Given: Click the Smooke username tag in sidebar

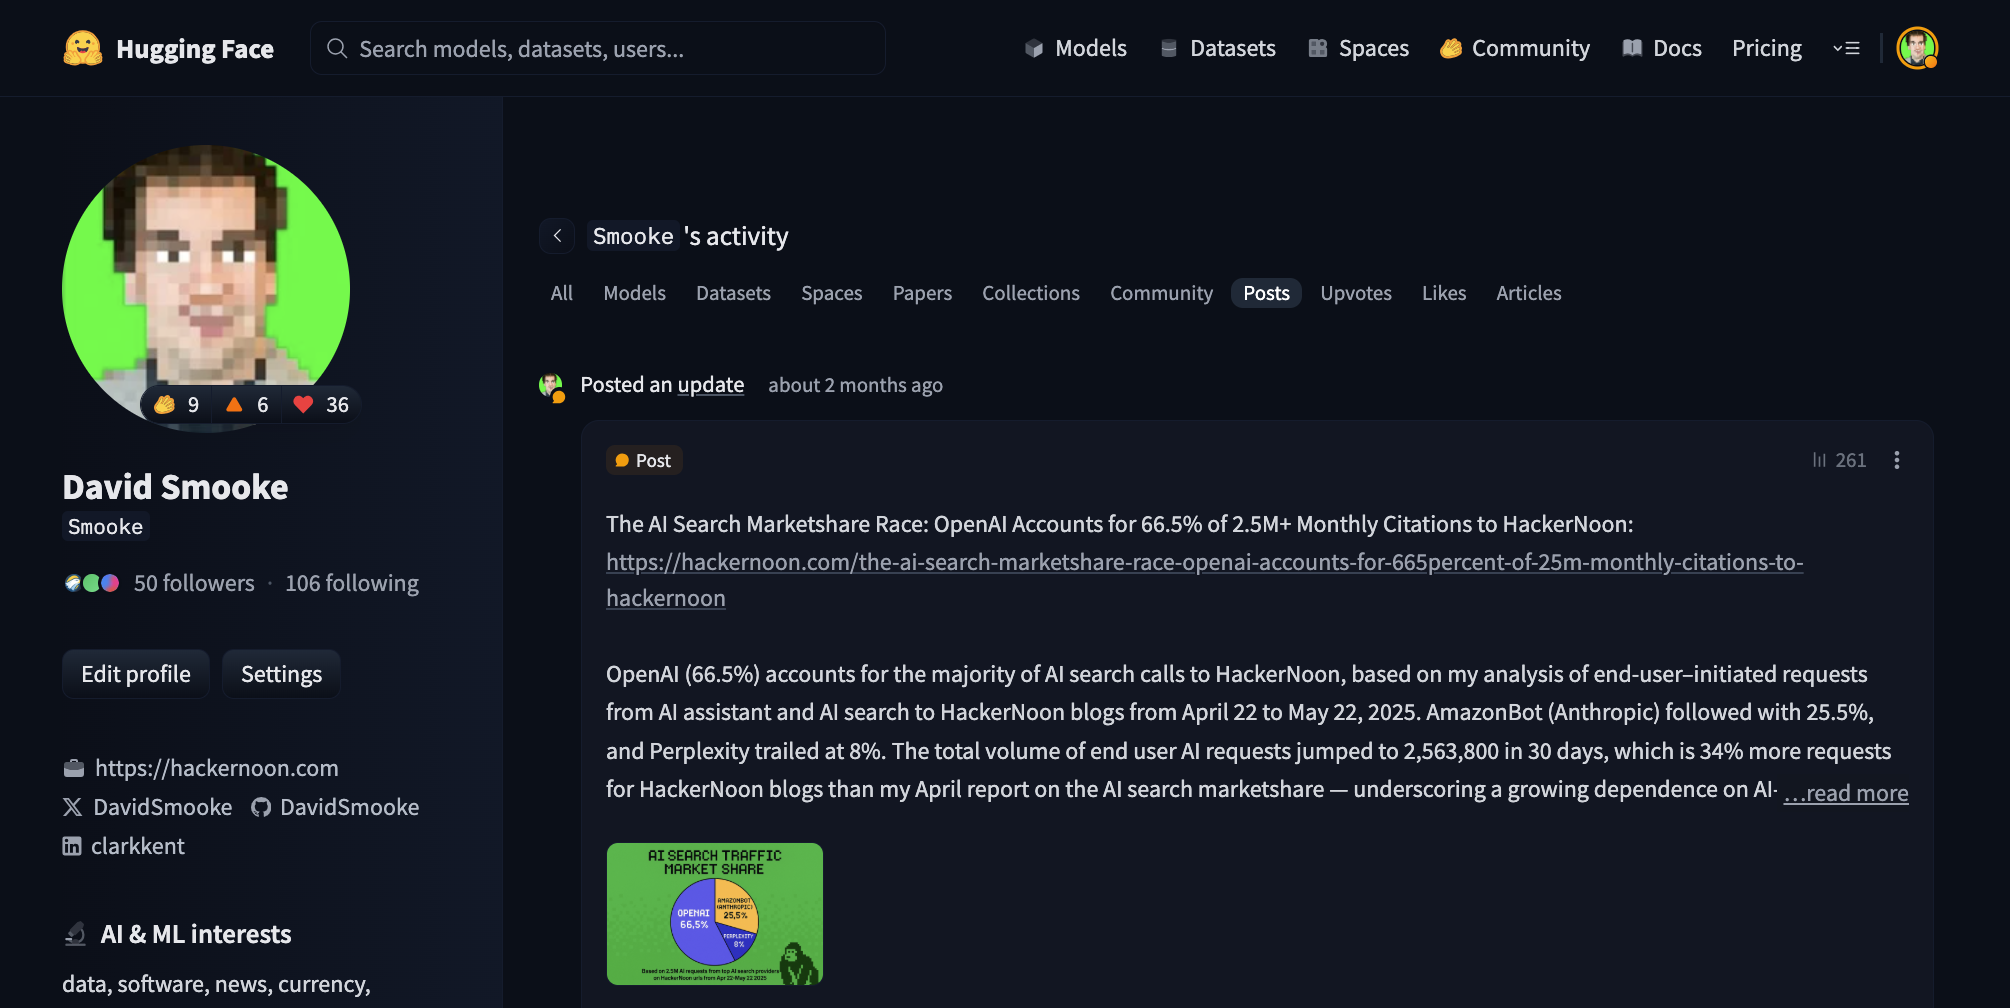Looking at the screenshot, I should click(x=105, y=527).
